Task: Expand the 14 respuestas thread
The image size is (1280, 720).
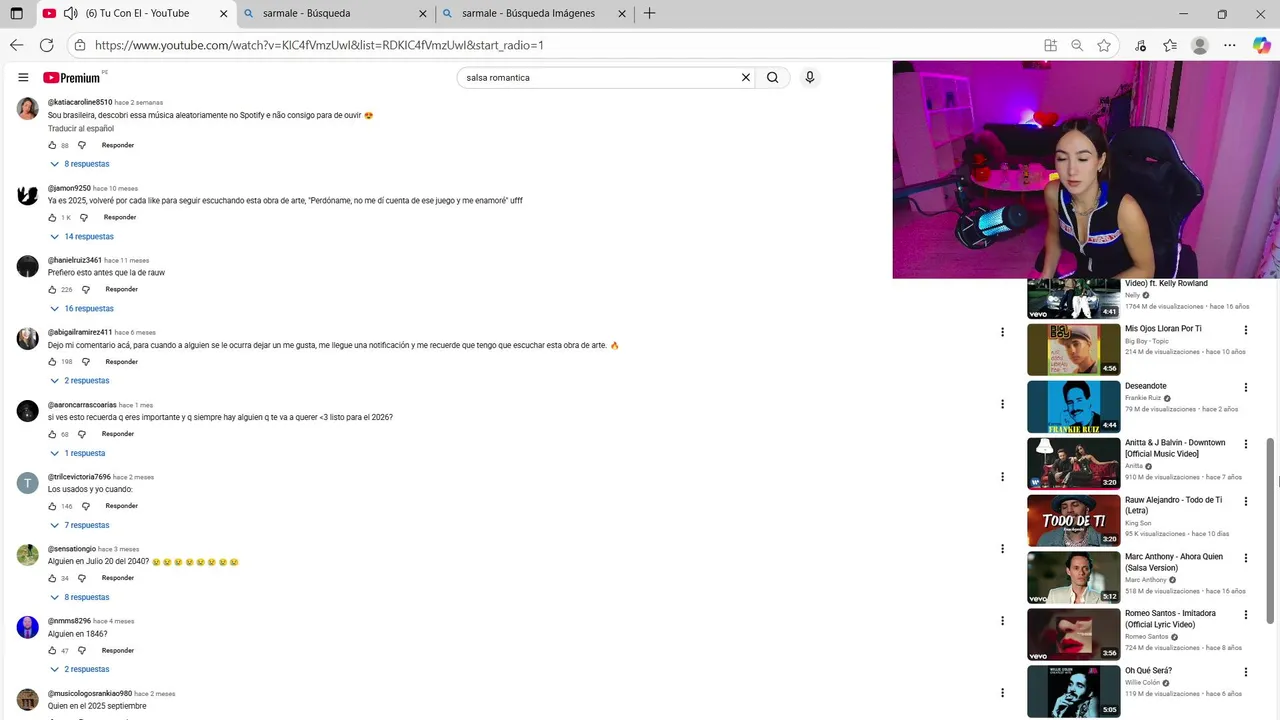Action: [x=82, y=237]
